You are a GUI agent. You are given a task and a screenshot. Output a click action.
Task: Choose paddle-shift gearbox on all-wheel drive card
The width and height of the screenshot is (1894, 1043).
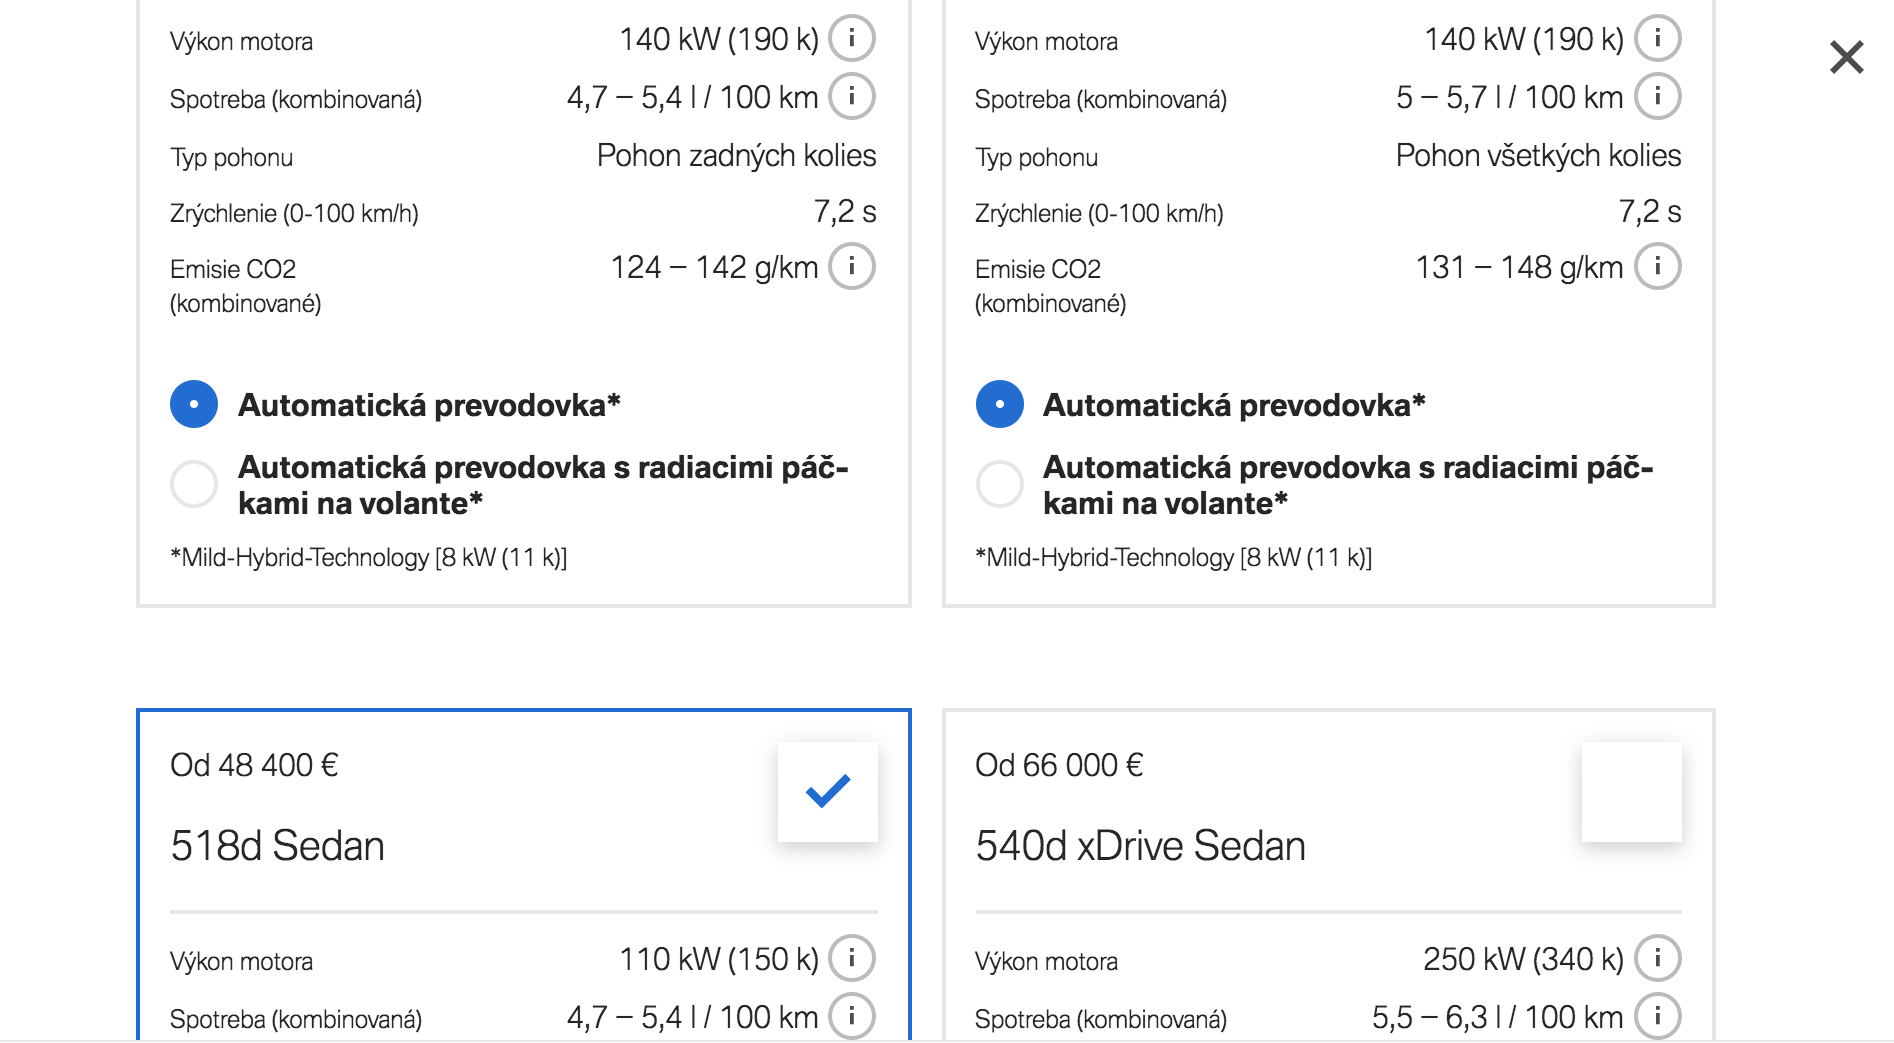(x=999, y=485)
